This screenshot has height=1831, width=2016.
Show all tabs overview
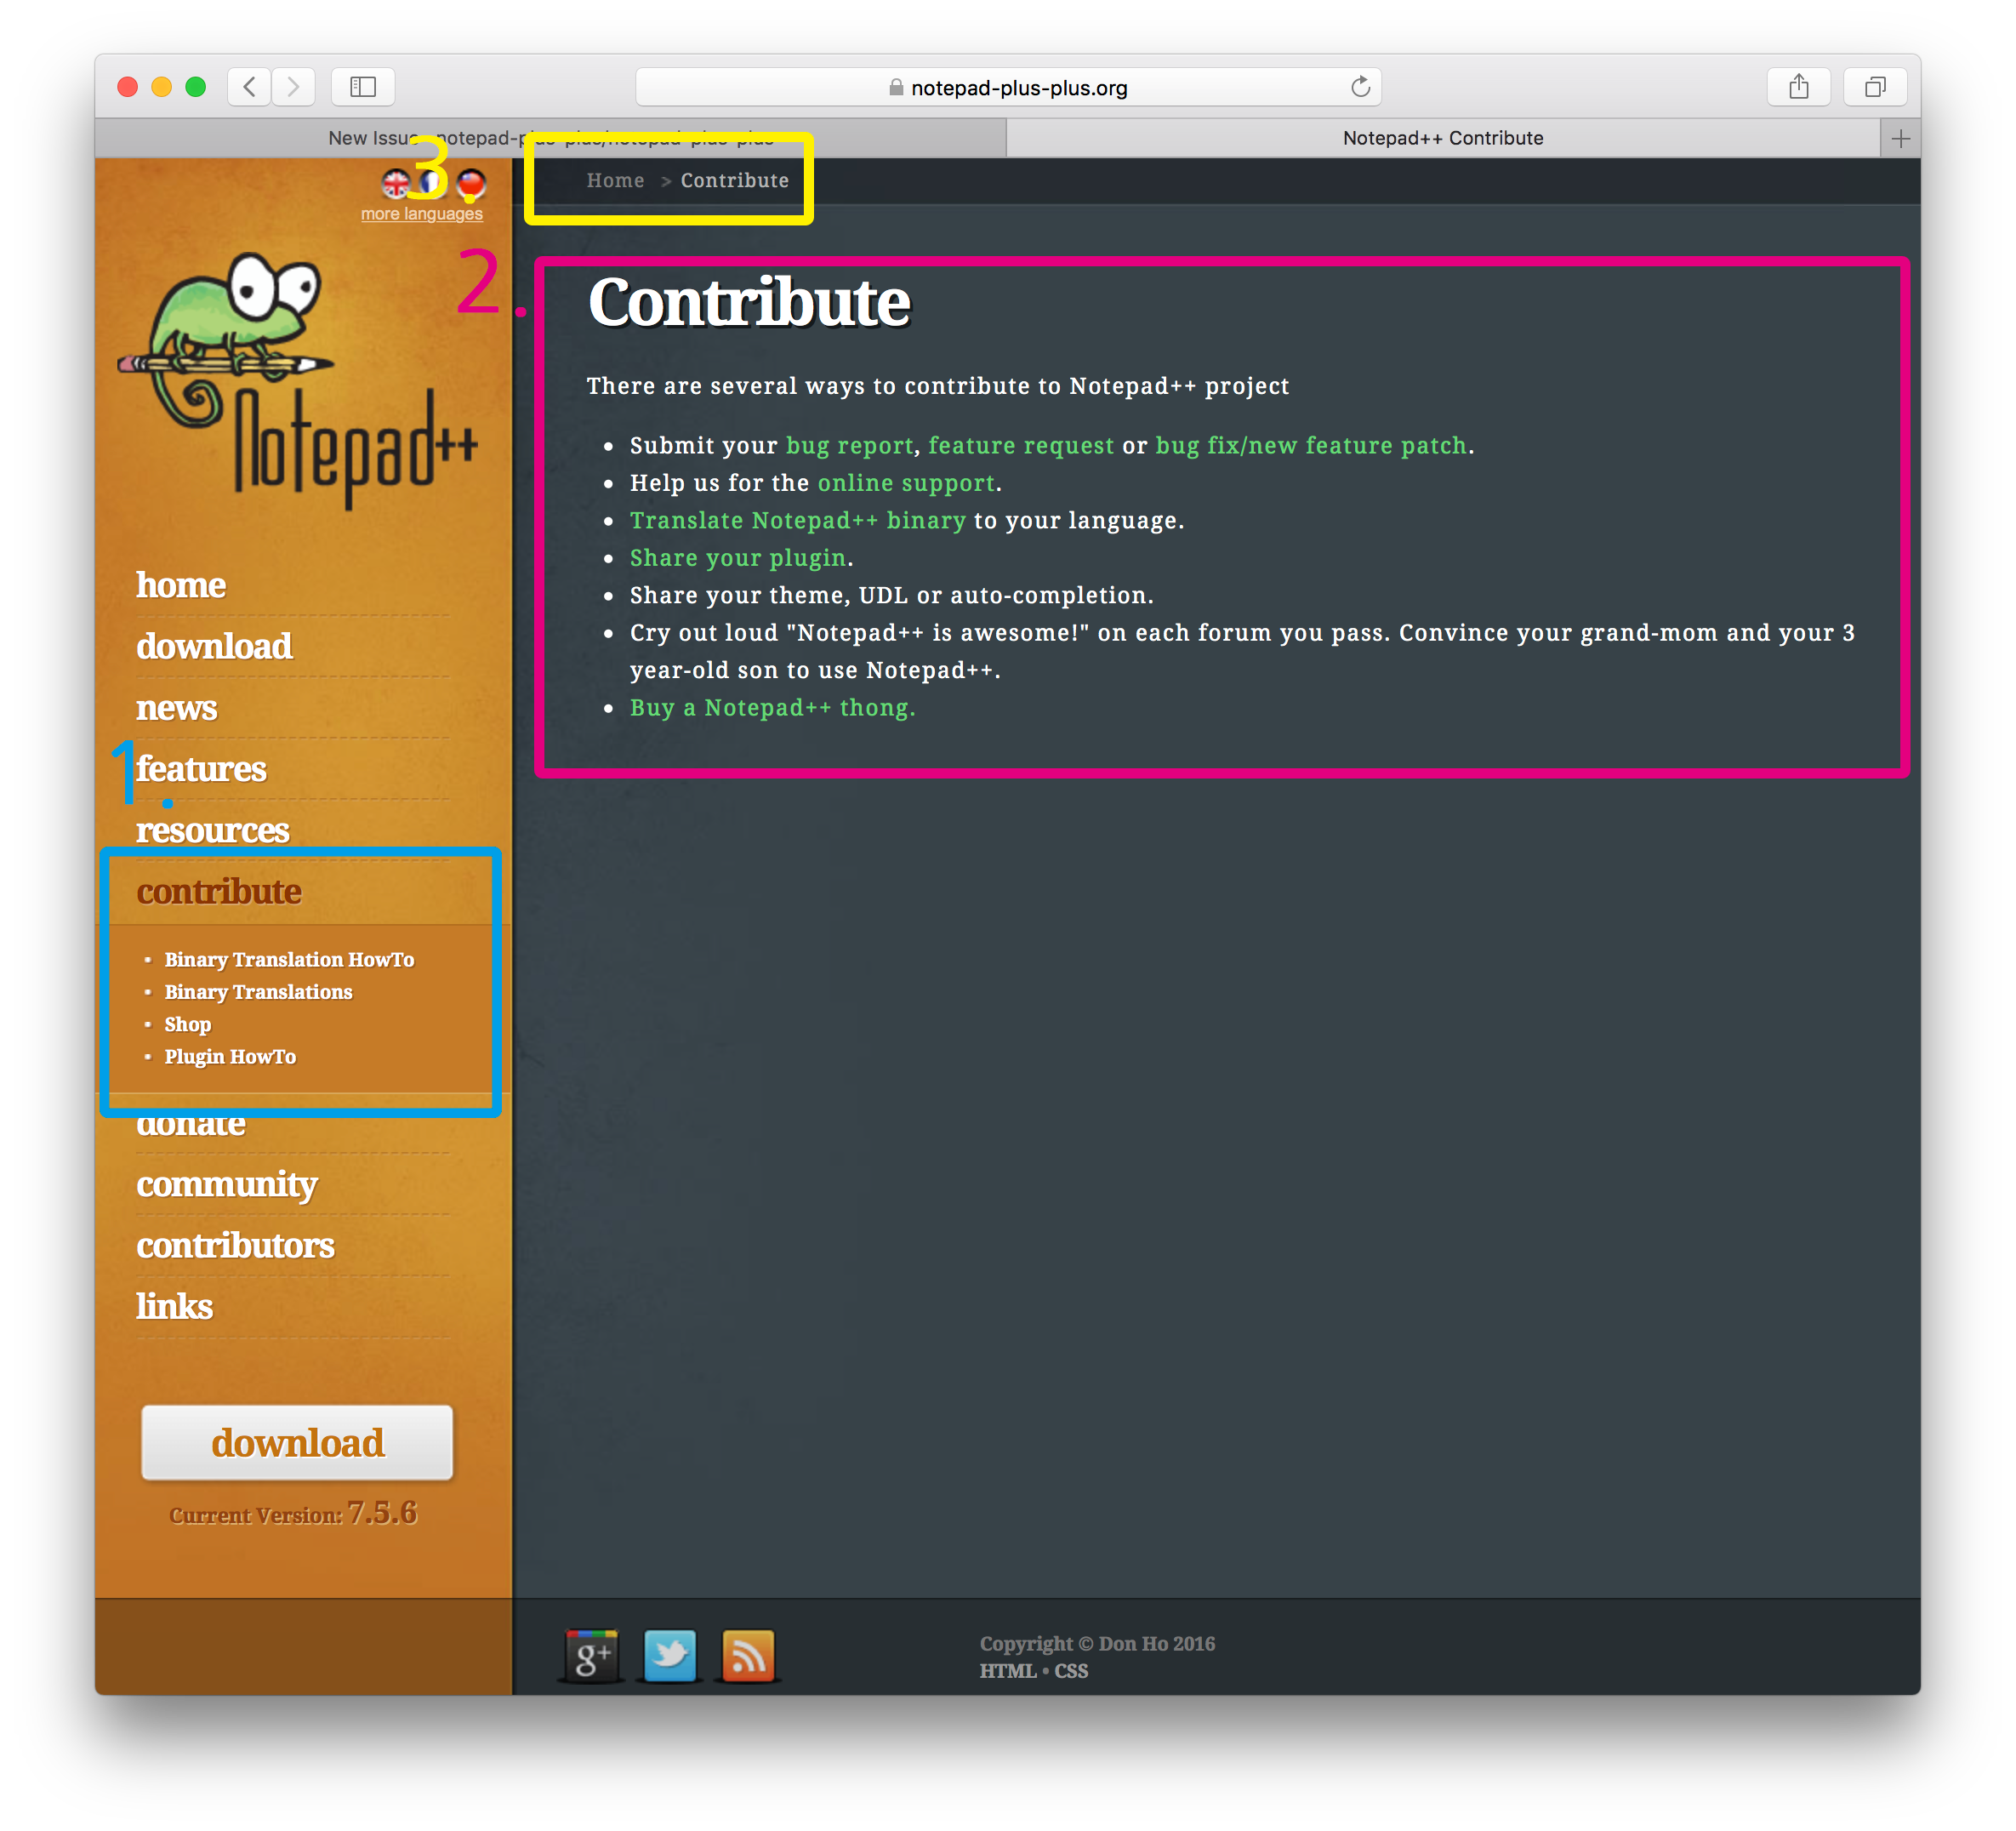point(1875,87)
